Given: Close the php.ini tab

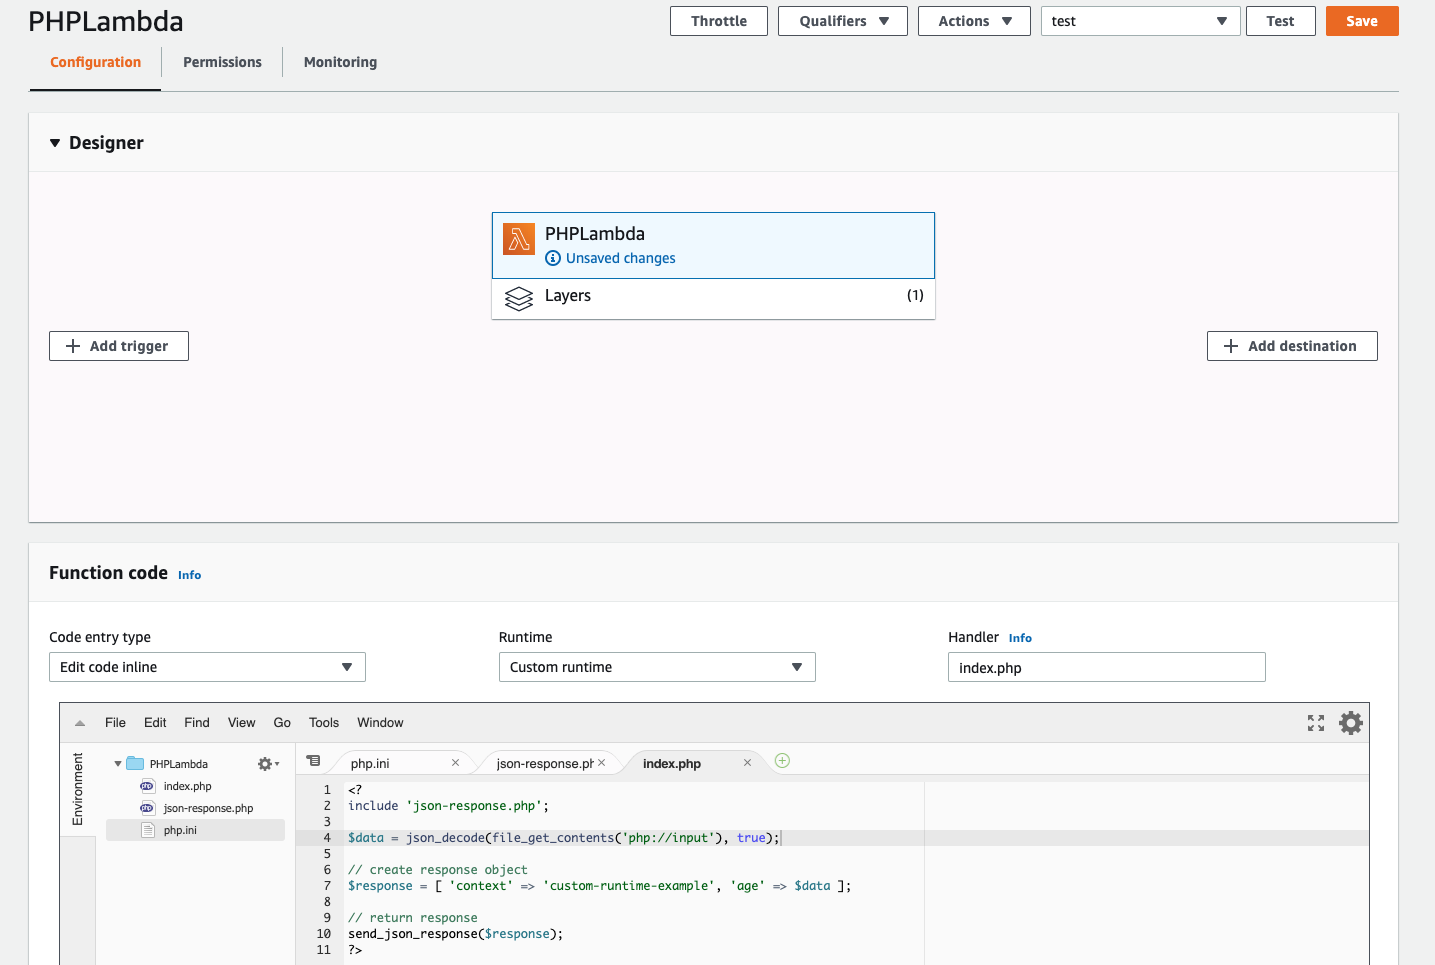Looking at the screenshot, I should (x=455, y=763).
